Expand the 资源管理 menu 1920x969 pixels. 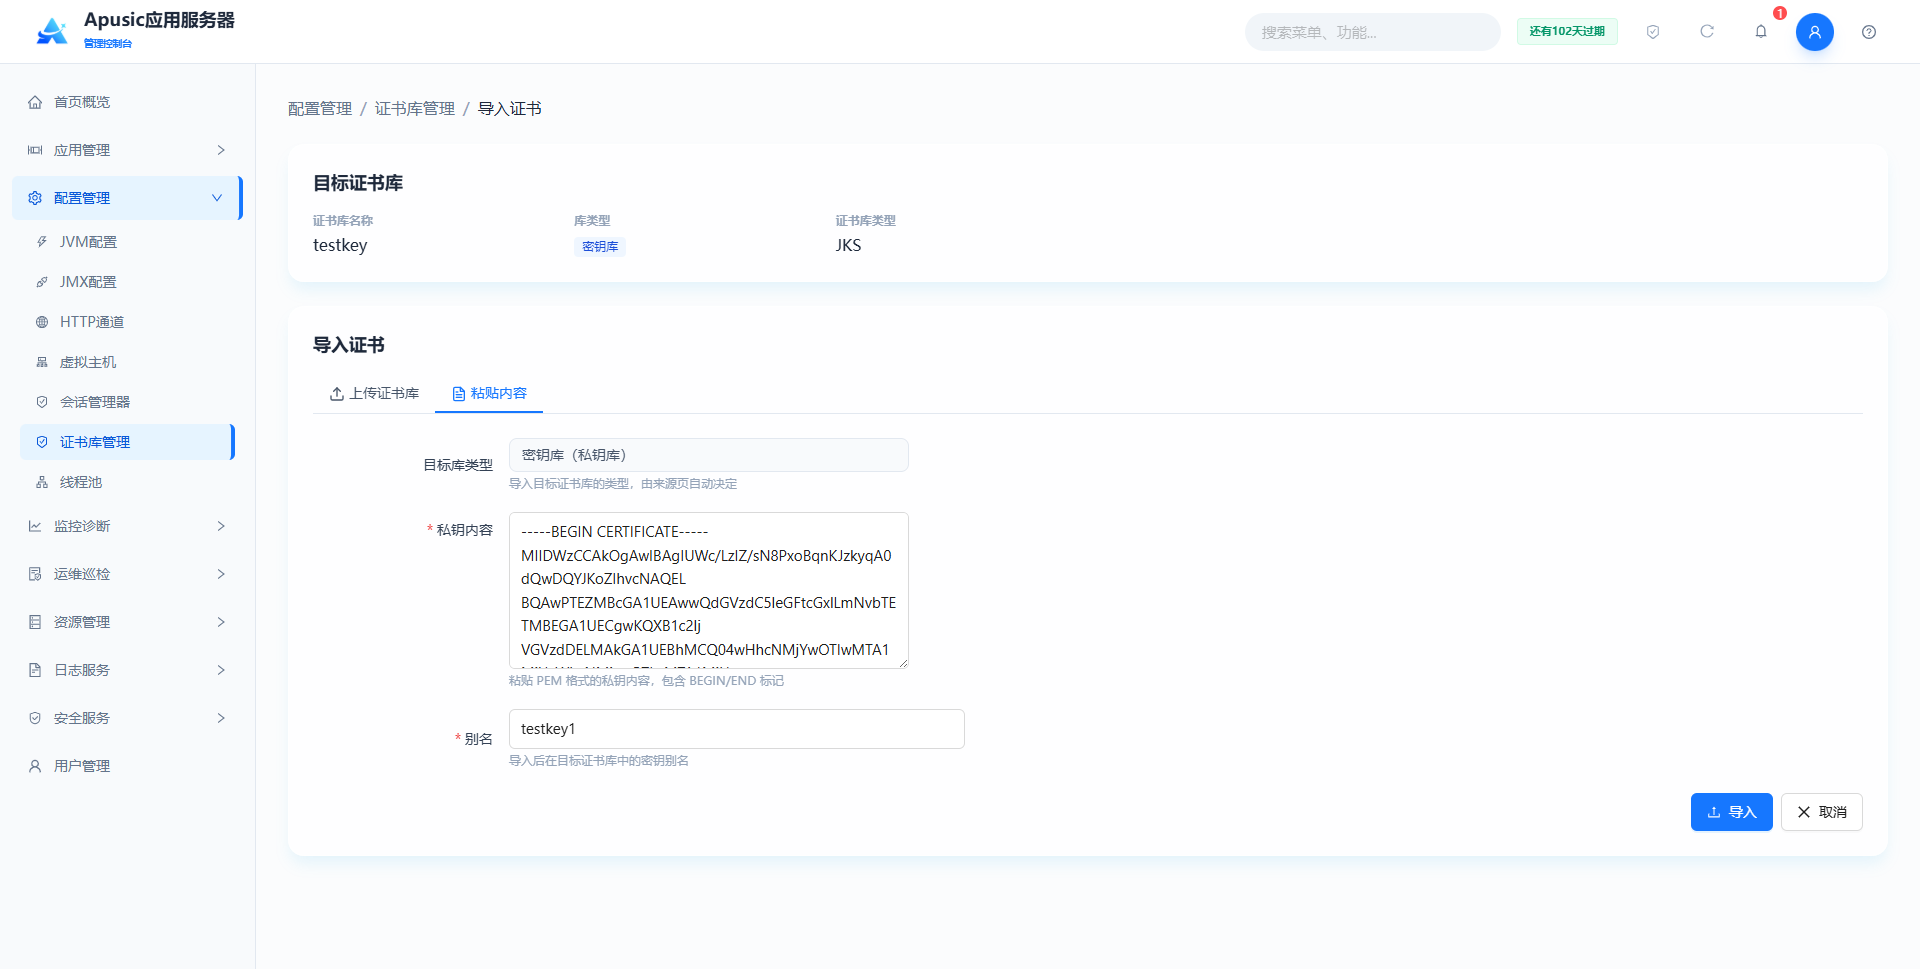127,622
